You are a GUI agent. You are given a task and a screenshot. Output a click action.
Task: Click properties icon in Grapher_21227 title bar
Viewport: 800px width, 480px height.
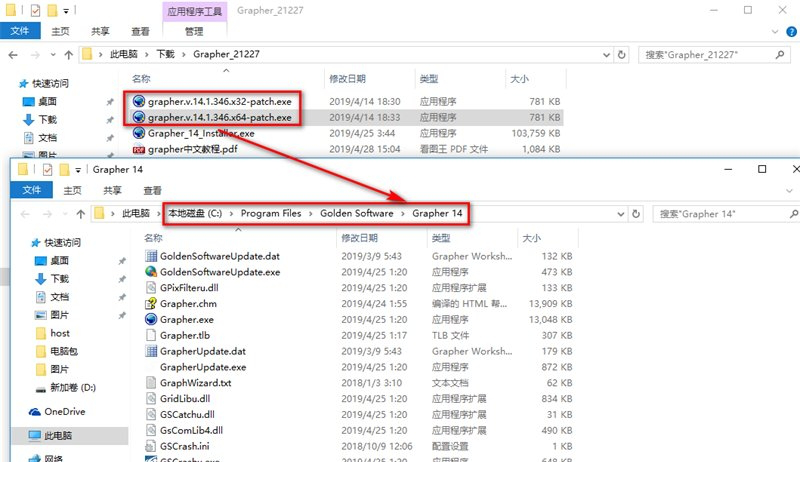(35, 10)
